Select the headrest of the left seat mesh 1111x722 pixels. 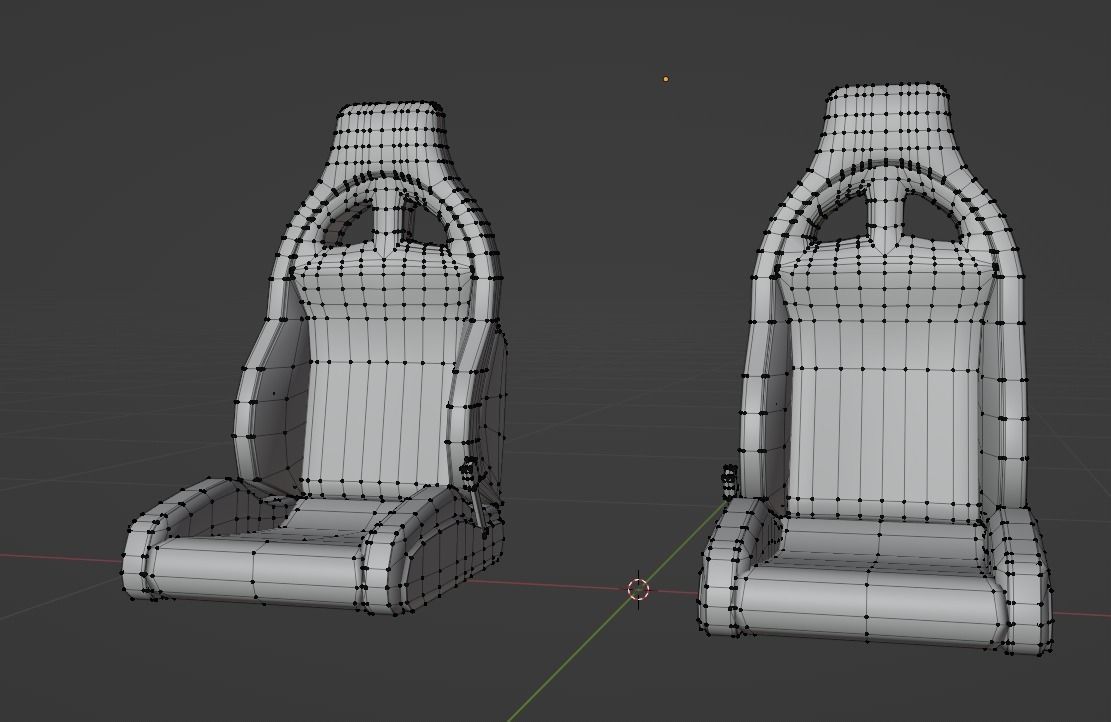click(391, 138)
